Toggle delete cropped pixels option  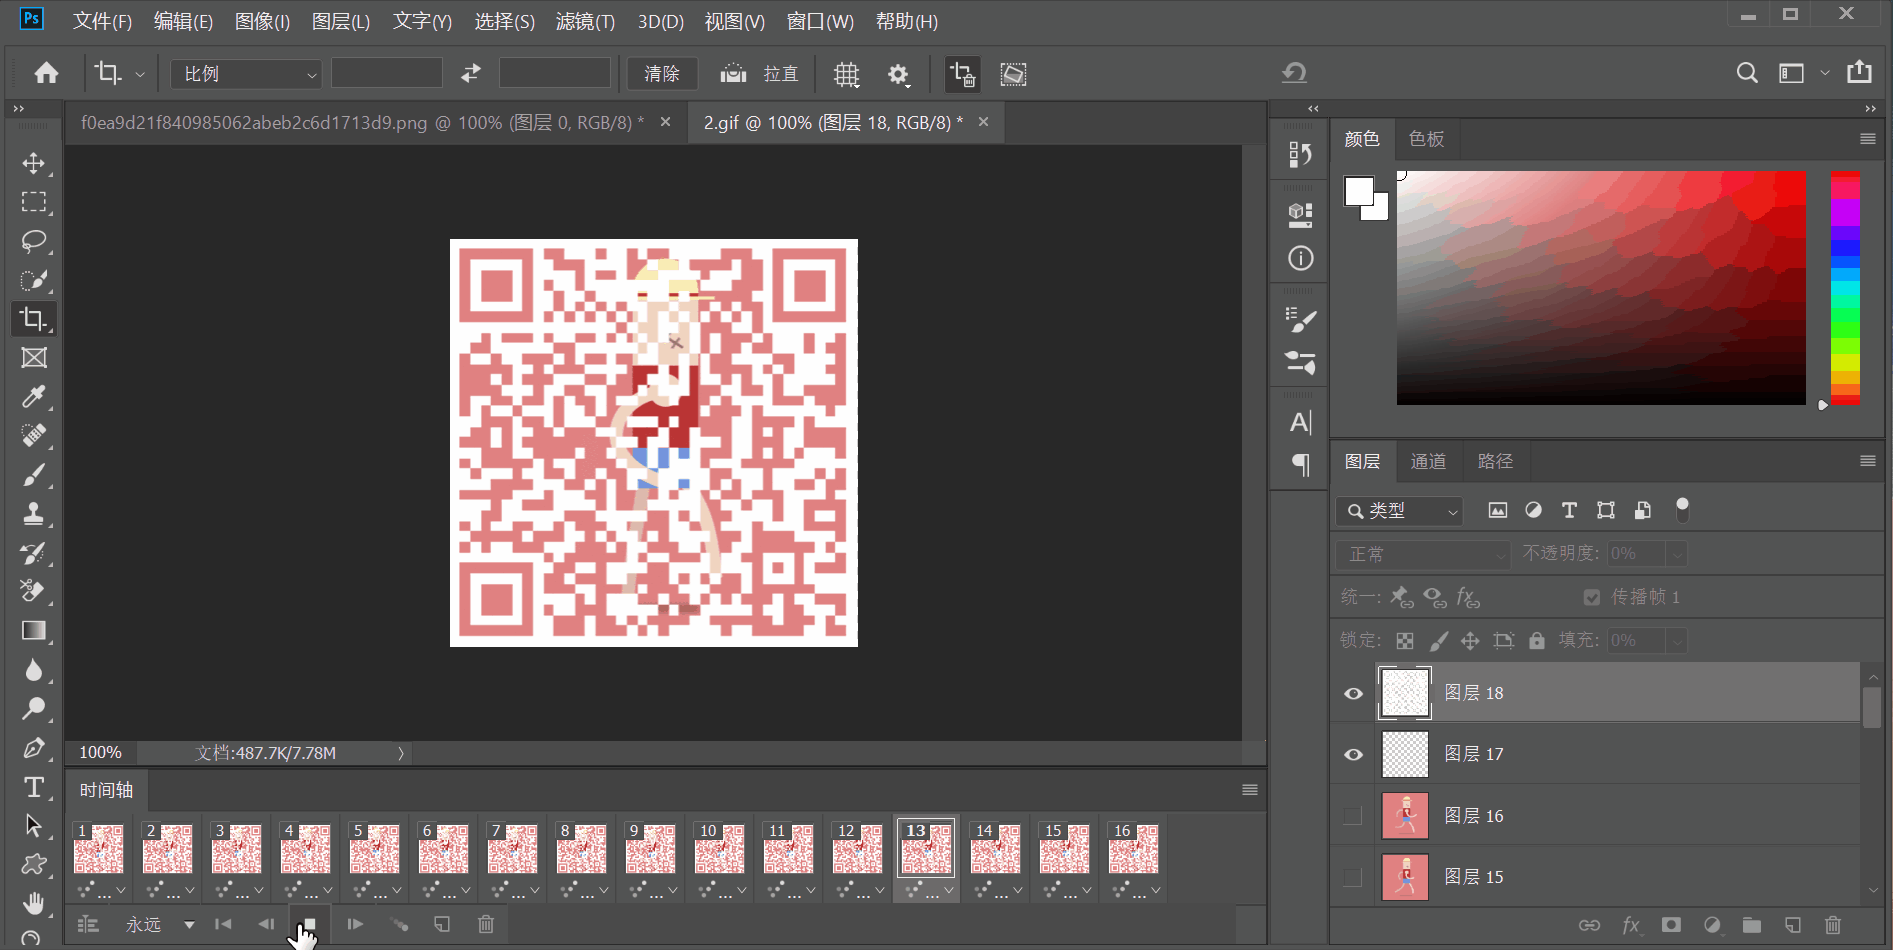point(963,74)
